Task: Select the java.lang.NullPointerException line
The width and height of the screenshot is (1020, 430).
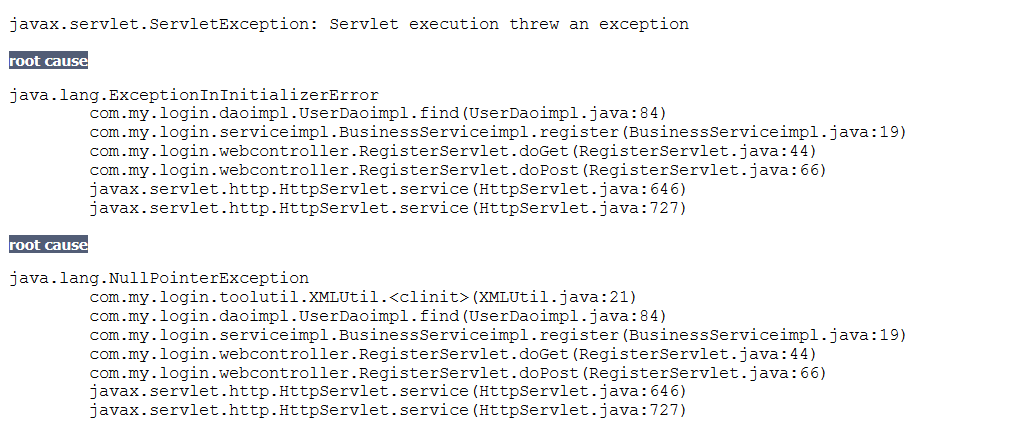Action: (159, 279)
